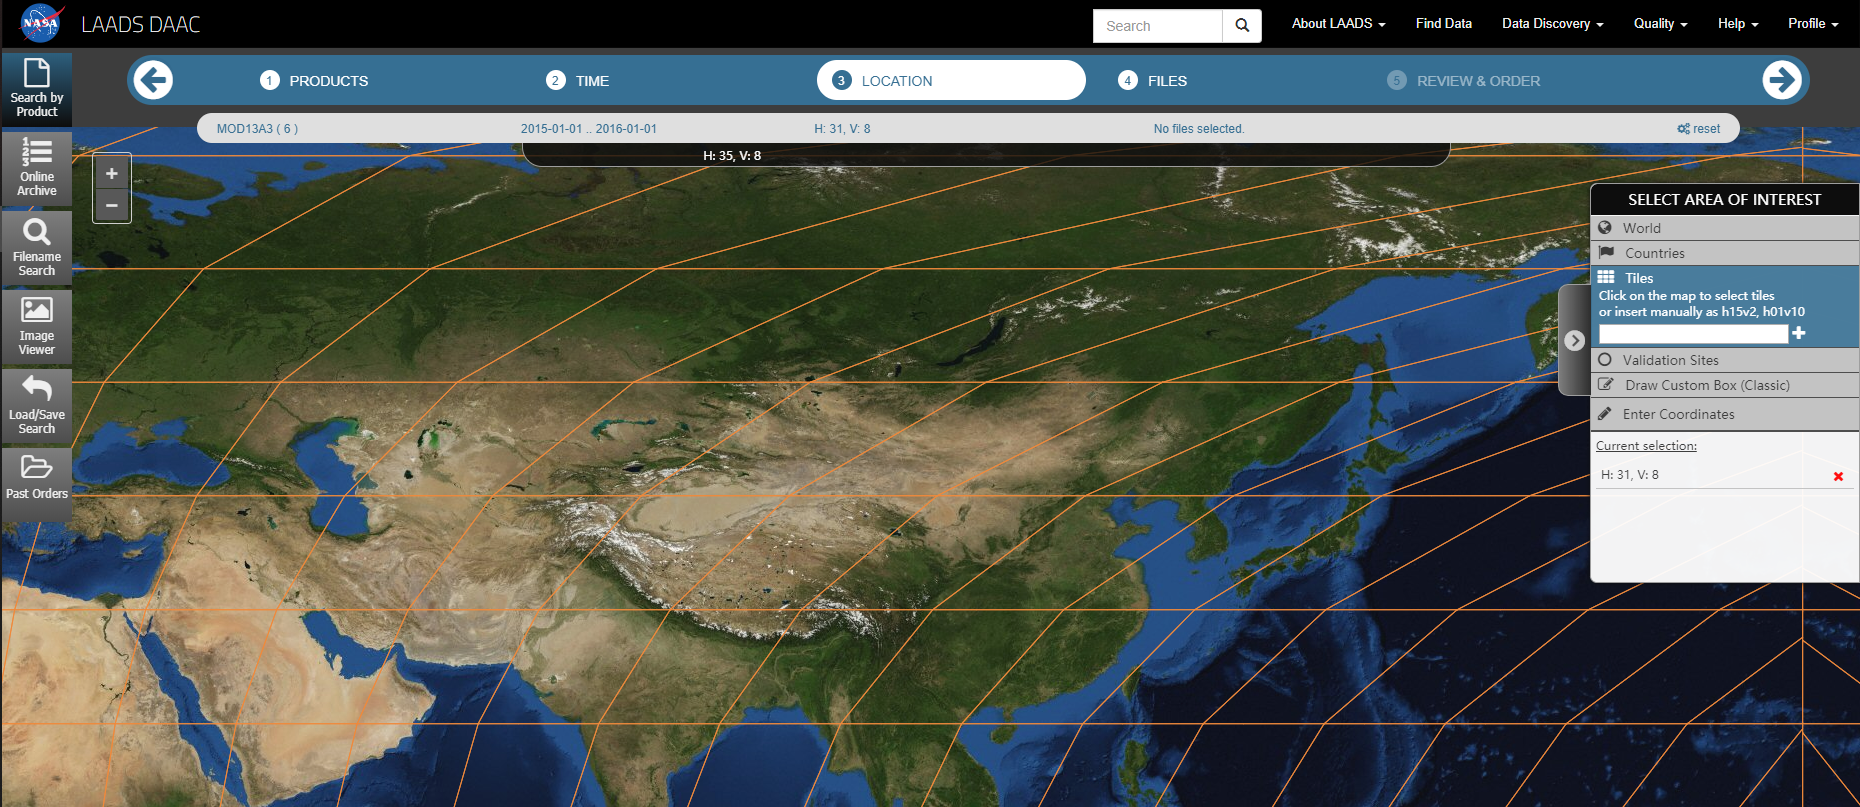Click the magnifier search button
Image resolution: width=1860 pixels, height=807 pixels.
coord(1242,26)
